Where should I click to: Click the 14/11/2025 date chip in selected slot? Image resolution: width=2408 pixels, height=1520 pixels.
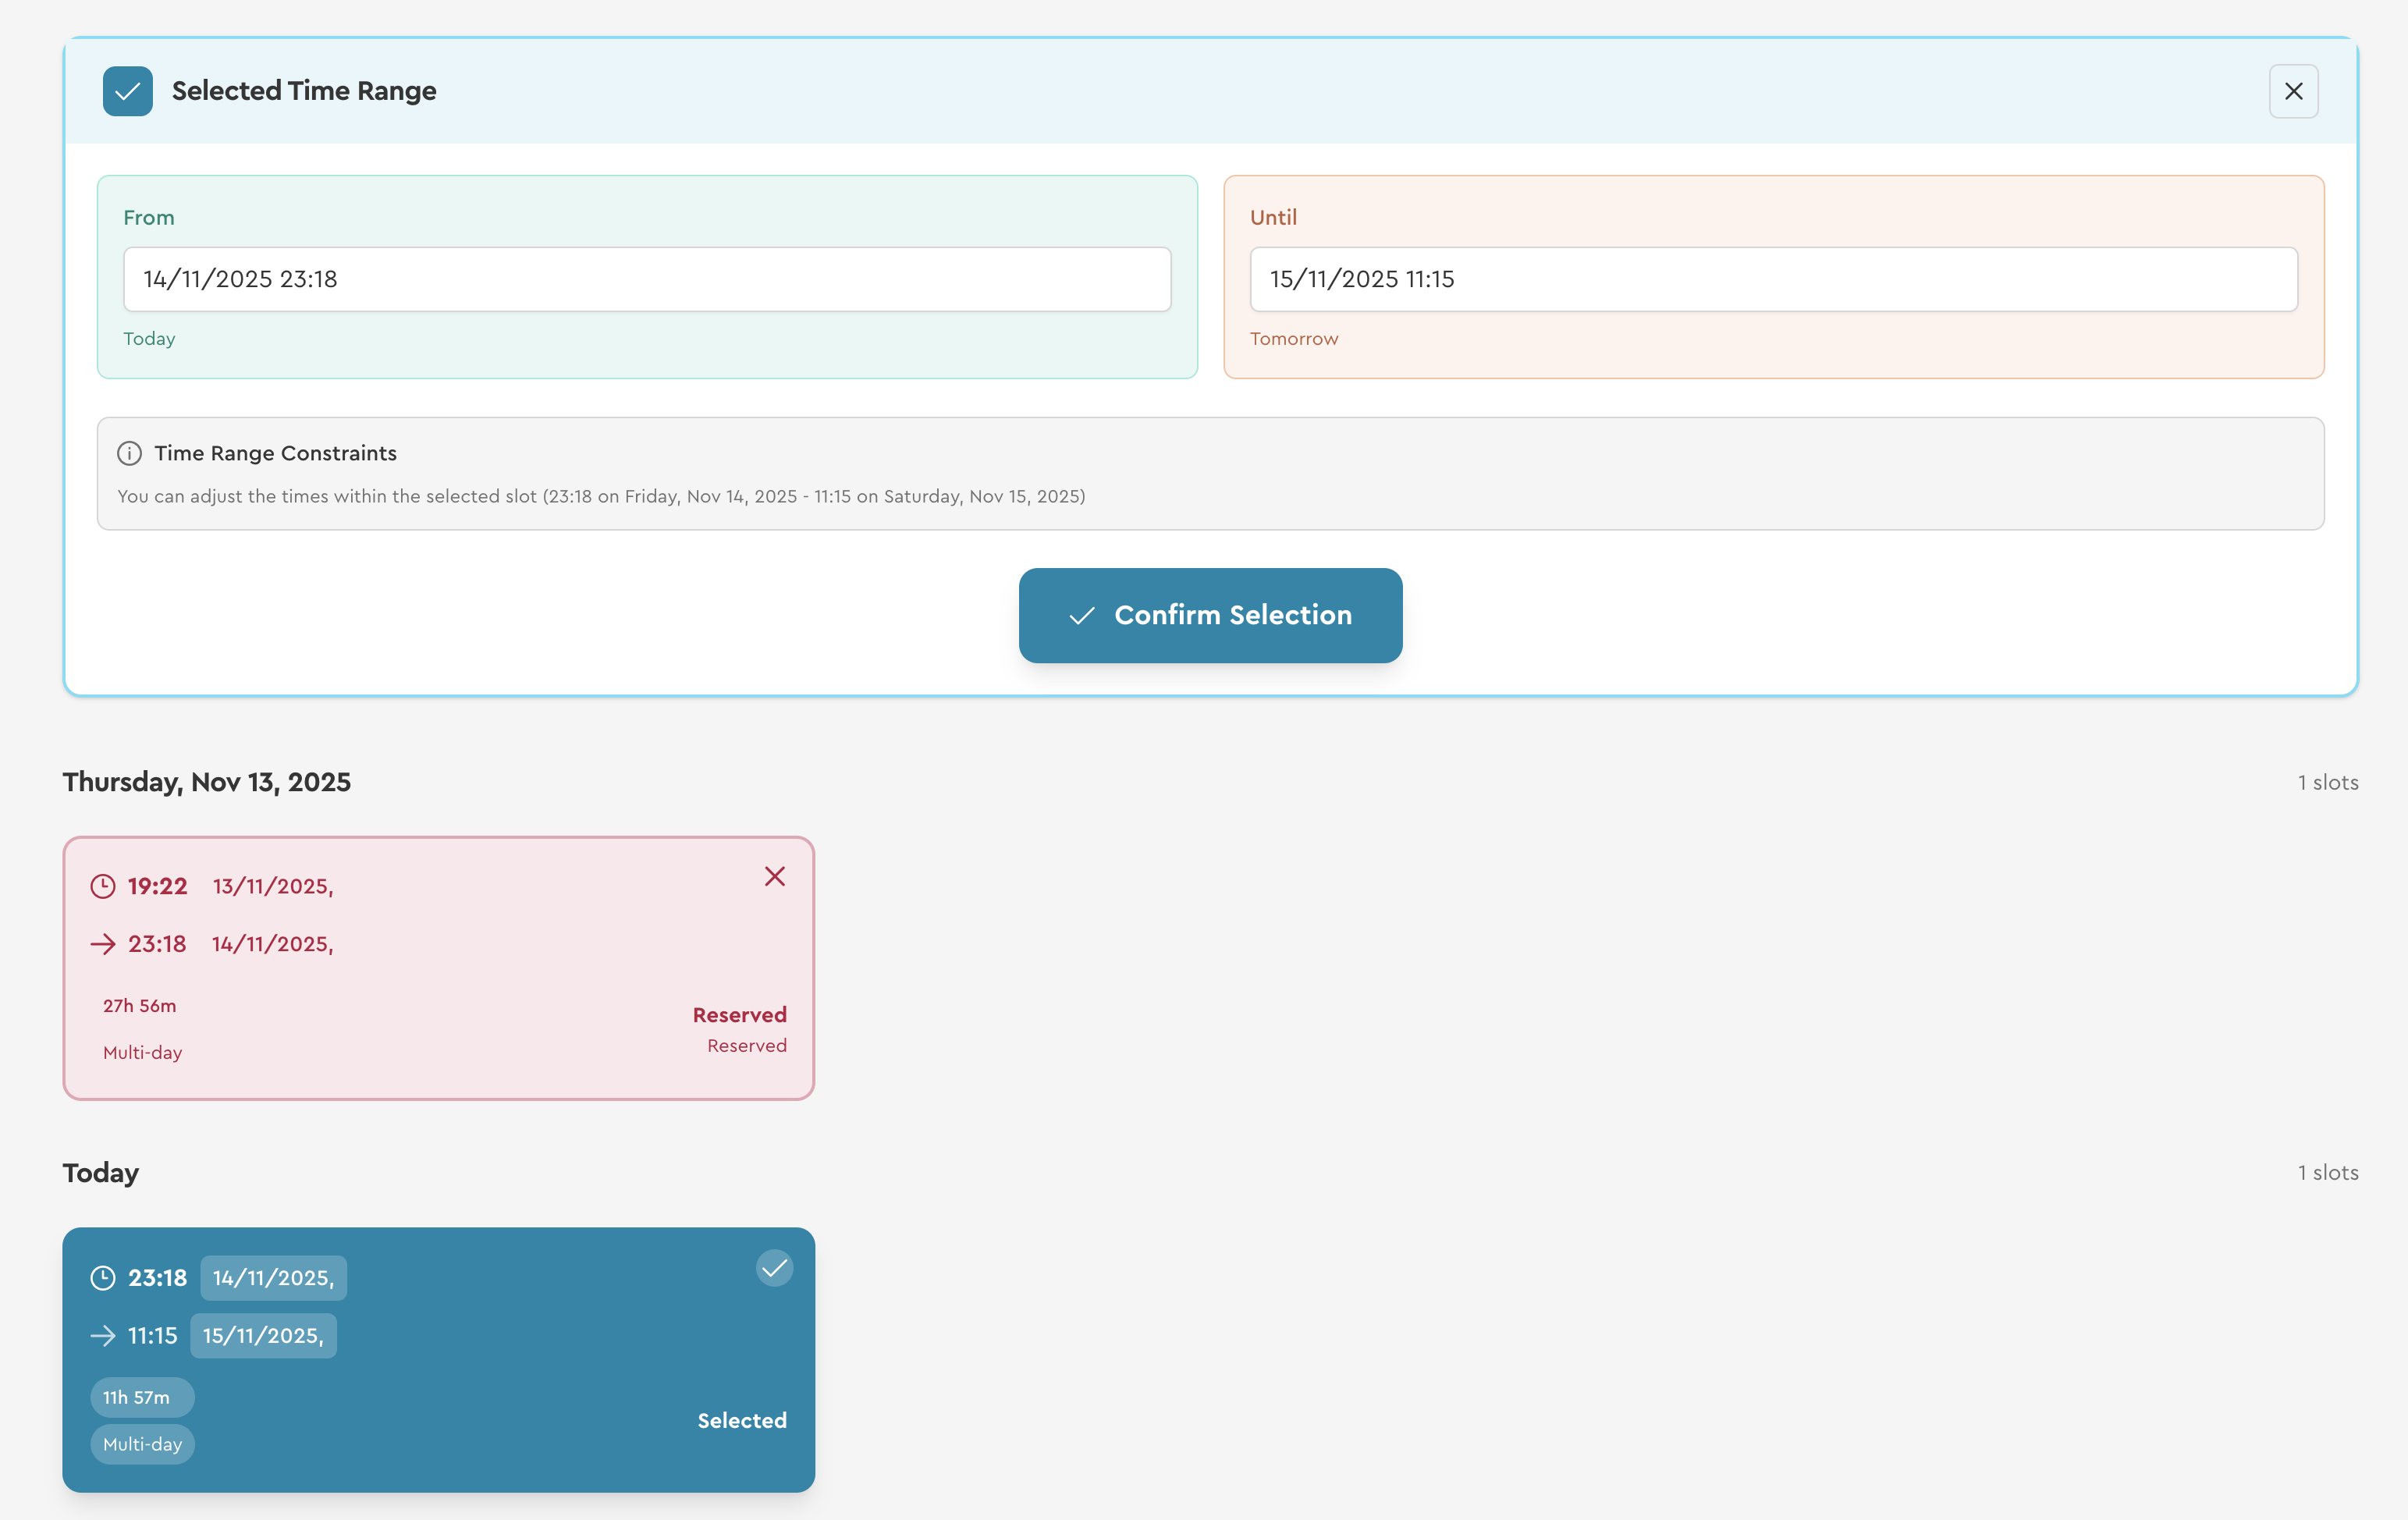273,1277
